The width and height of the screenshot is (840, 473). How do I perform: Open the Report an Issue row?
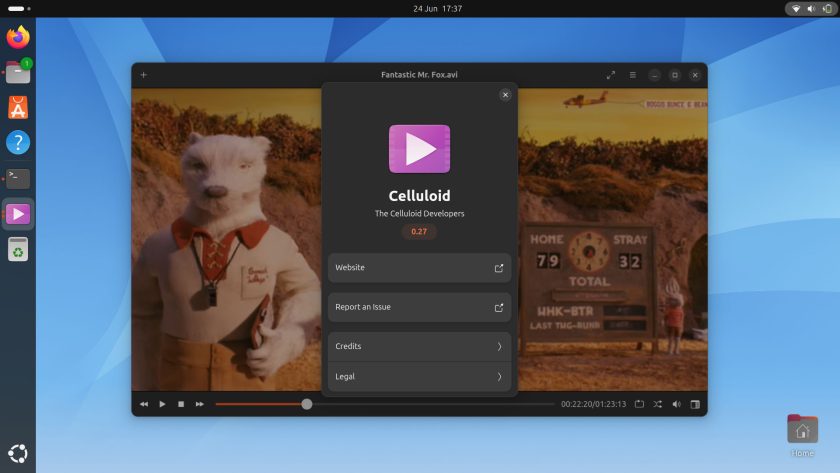click(419, 307)
